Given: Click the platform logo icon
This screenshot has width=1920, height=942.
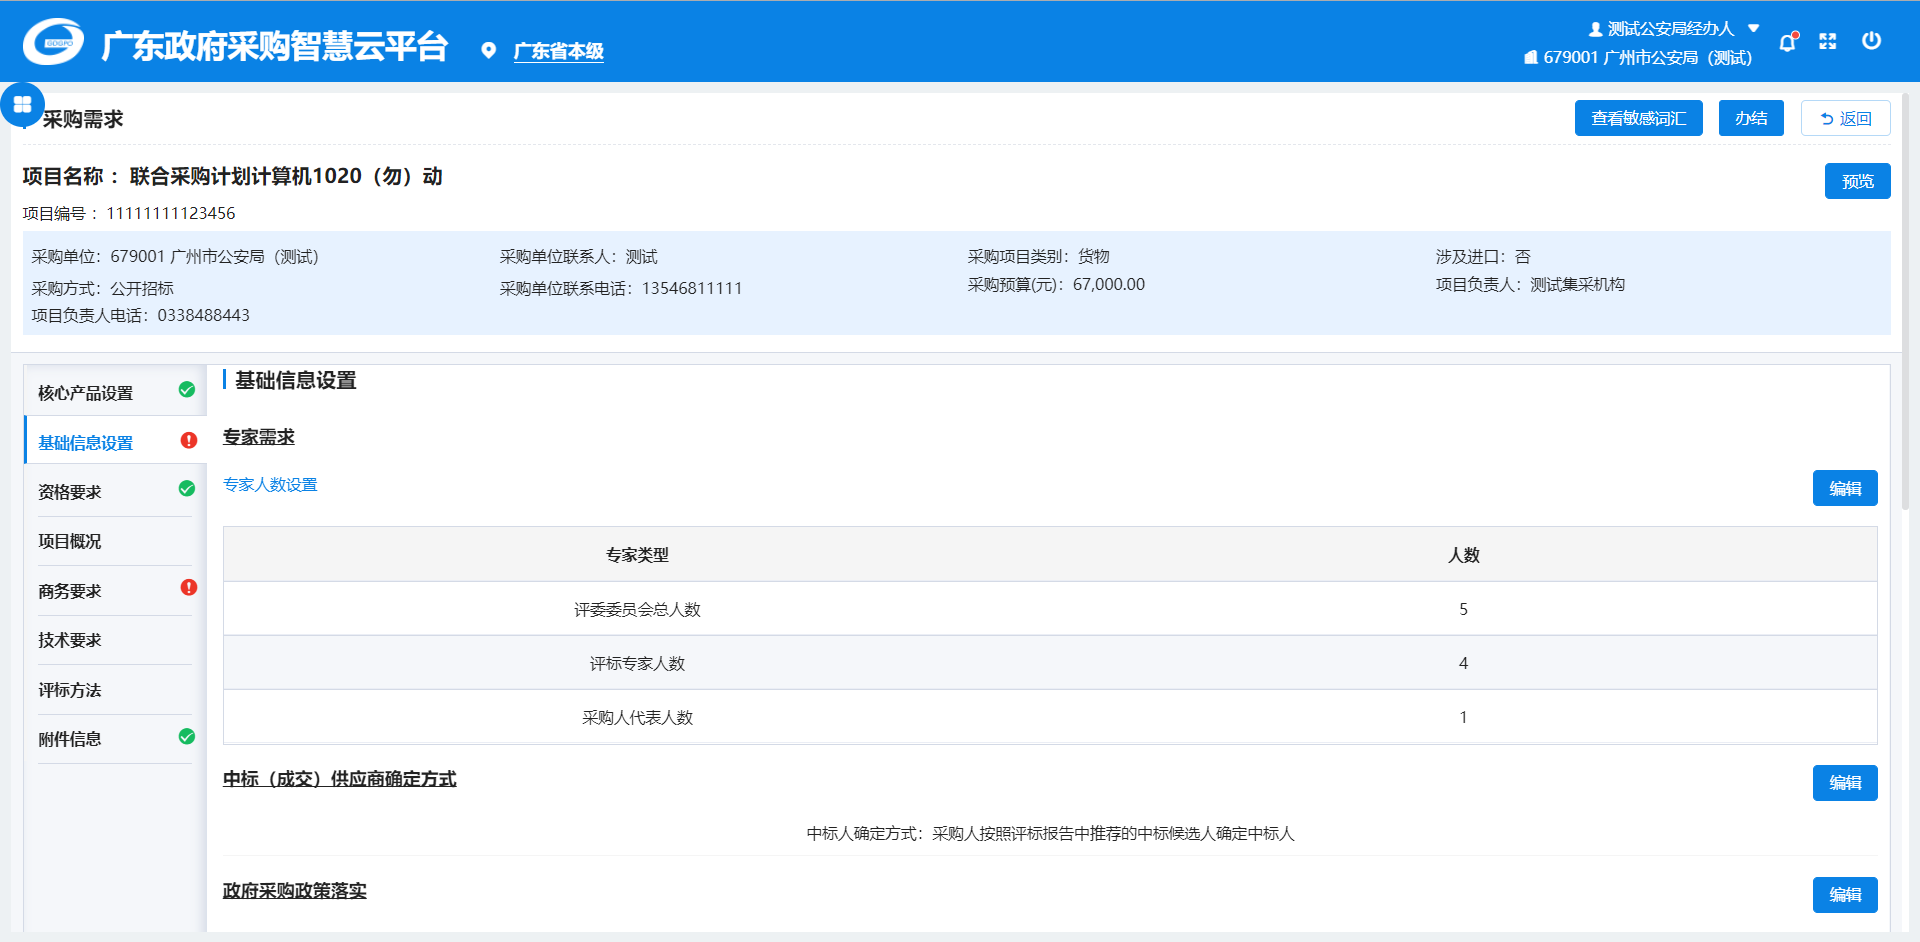Looking at the screenshot, I should [x=54, y=43].
